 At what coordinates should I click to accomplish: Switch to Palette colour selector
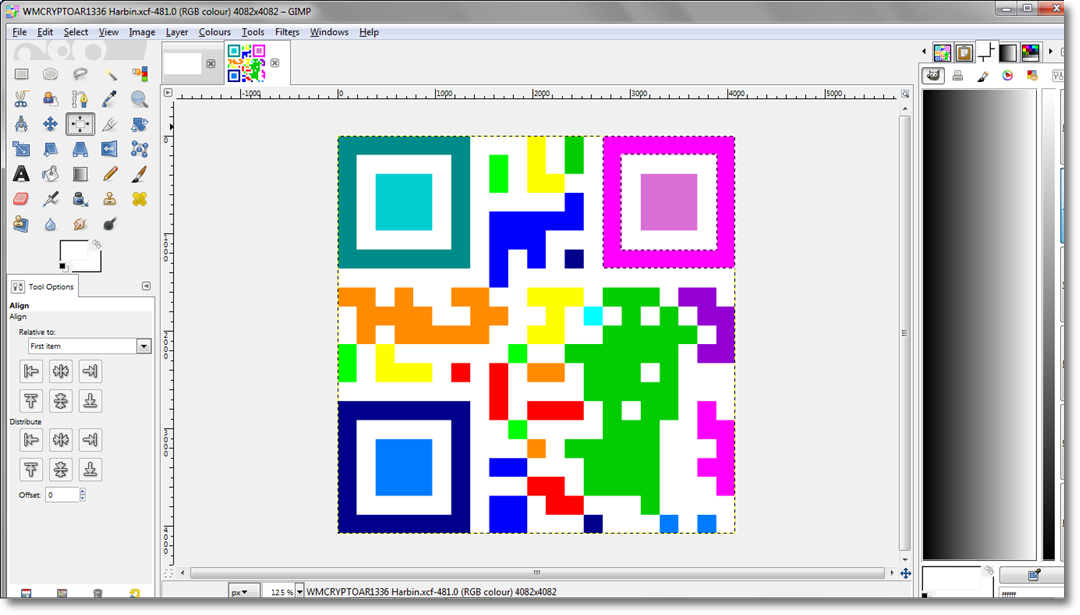pos(1032,76)
